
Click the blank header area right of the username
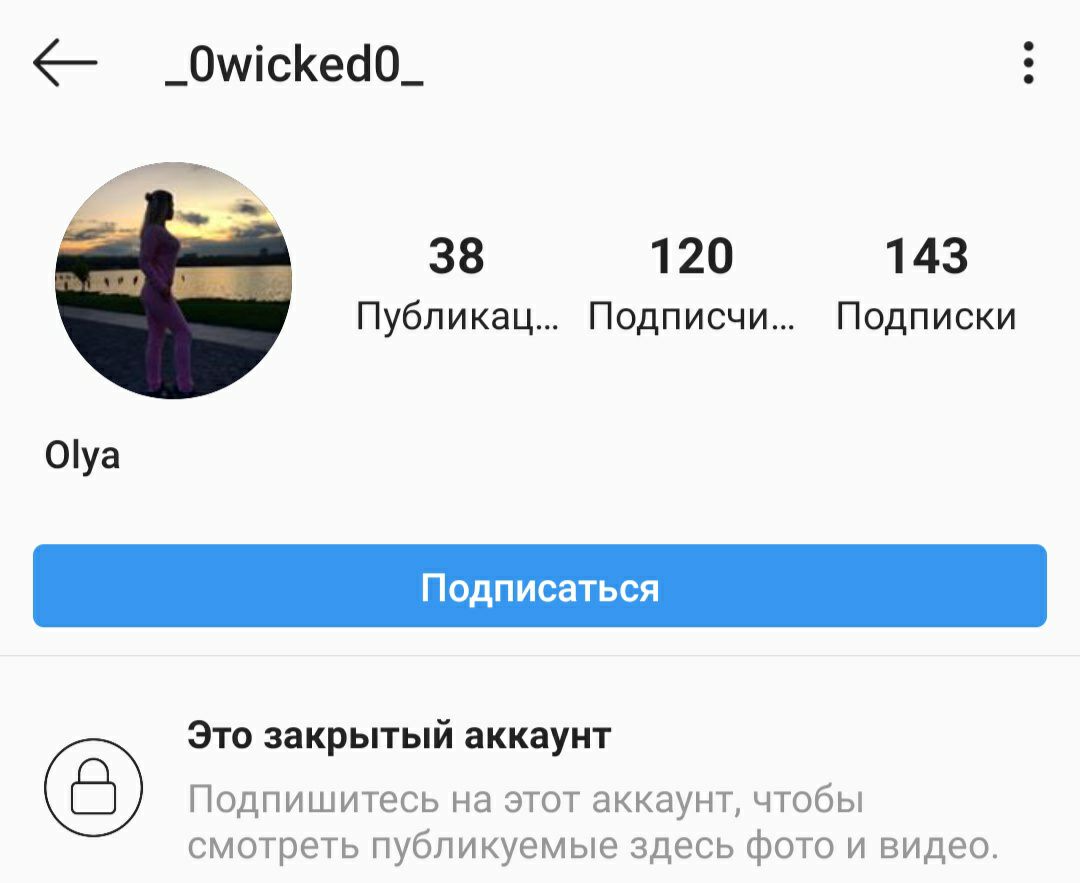[x=716, y=63]
